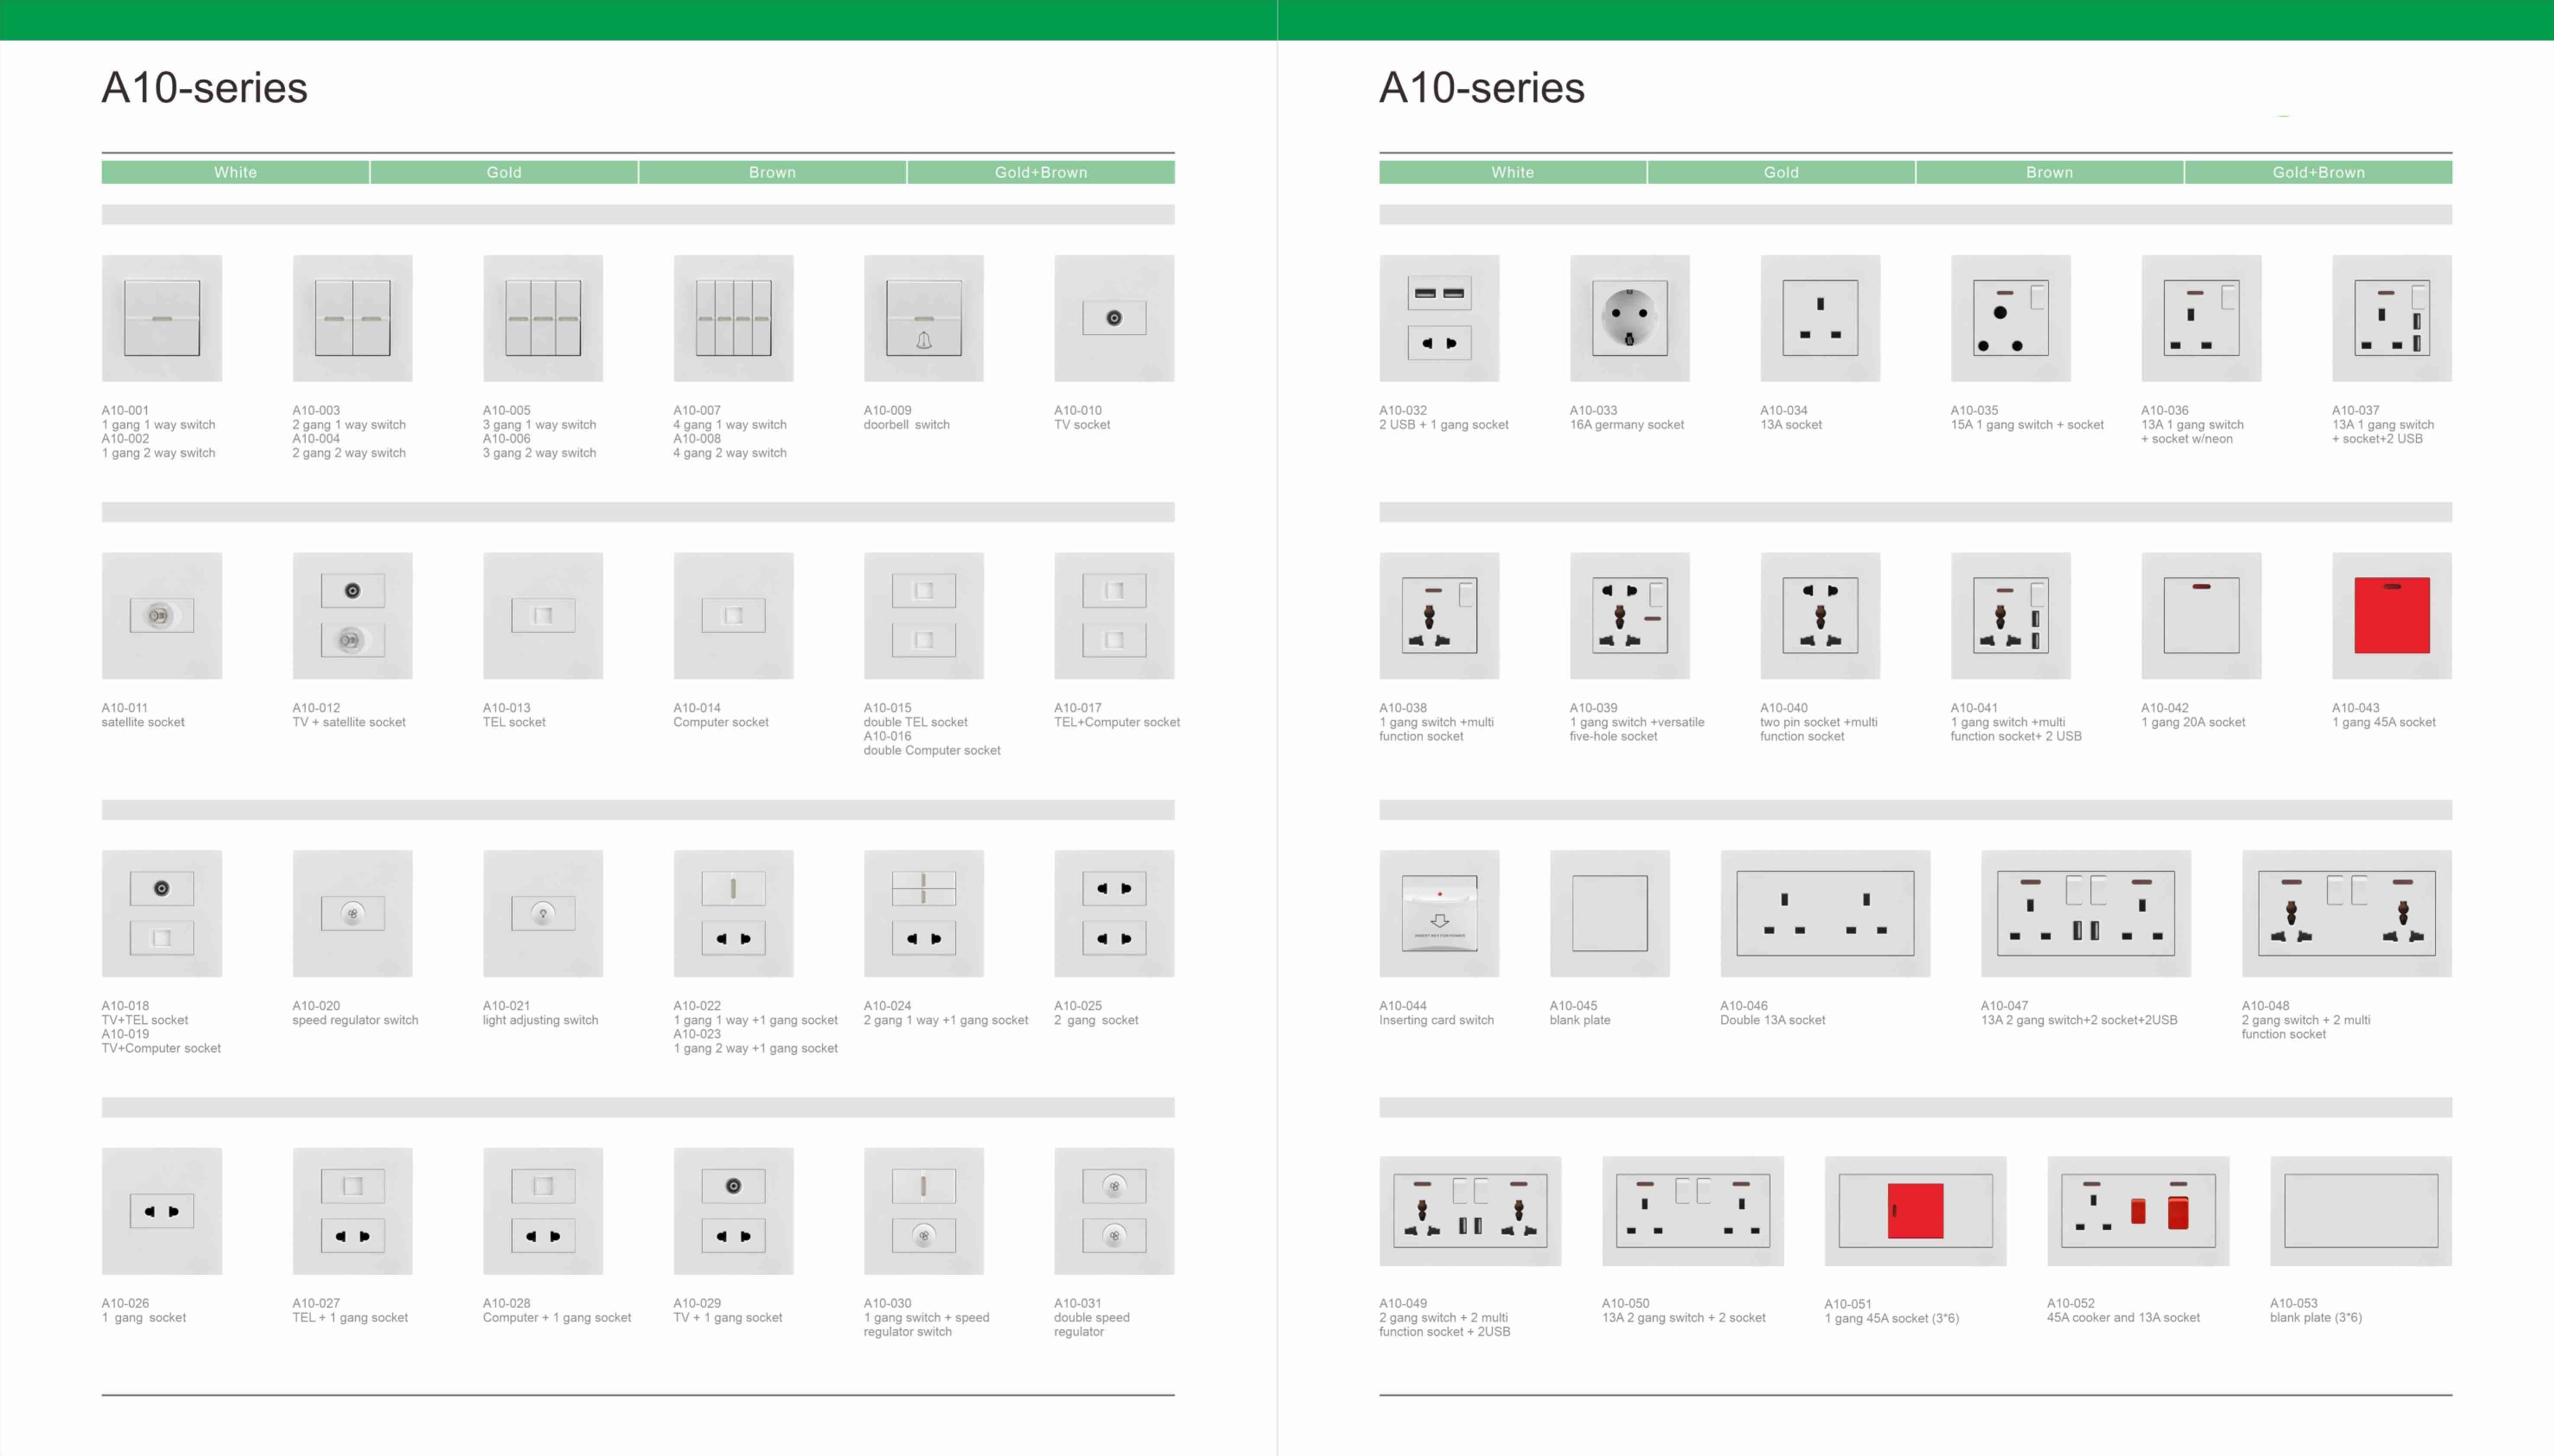Click the A10-026 1 gang socket image
Image resolution: width=2554 pixels, height=1456 pixels.
(x=162, y=1211)
